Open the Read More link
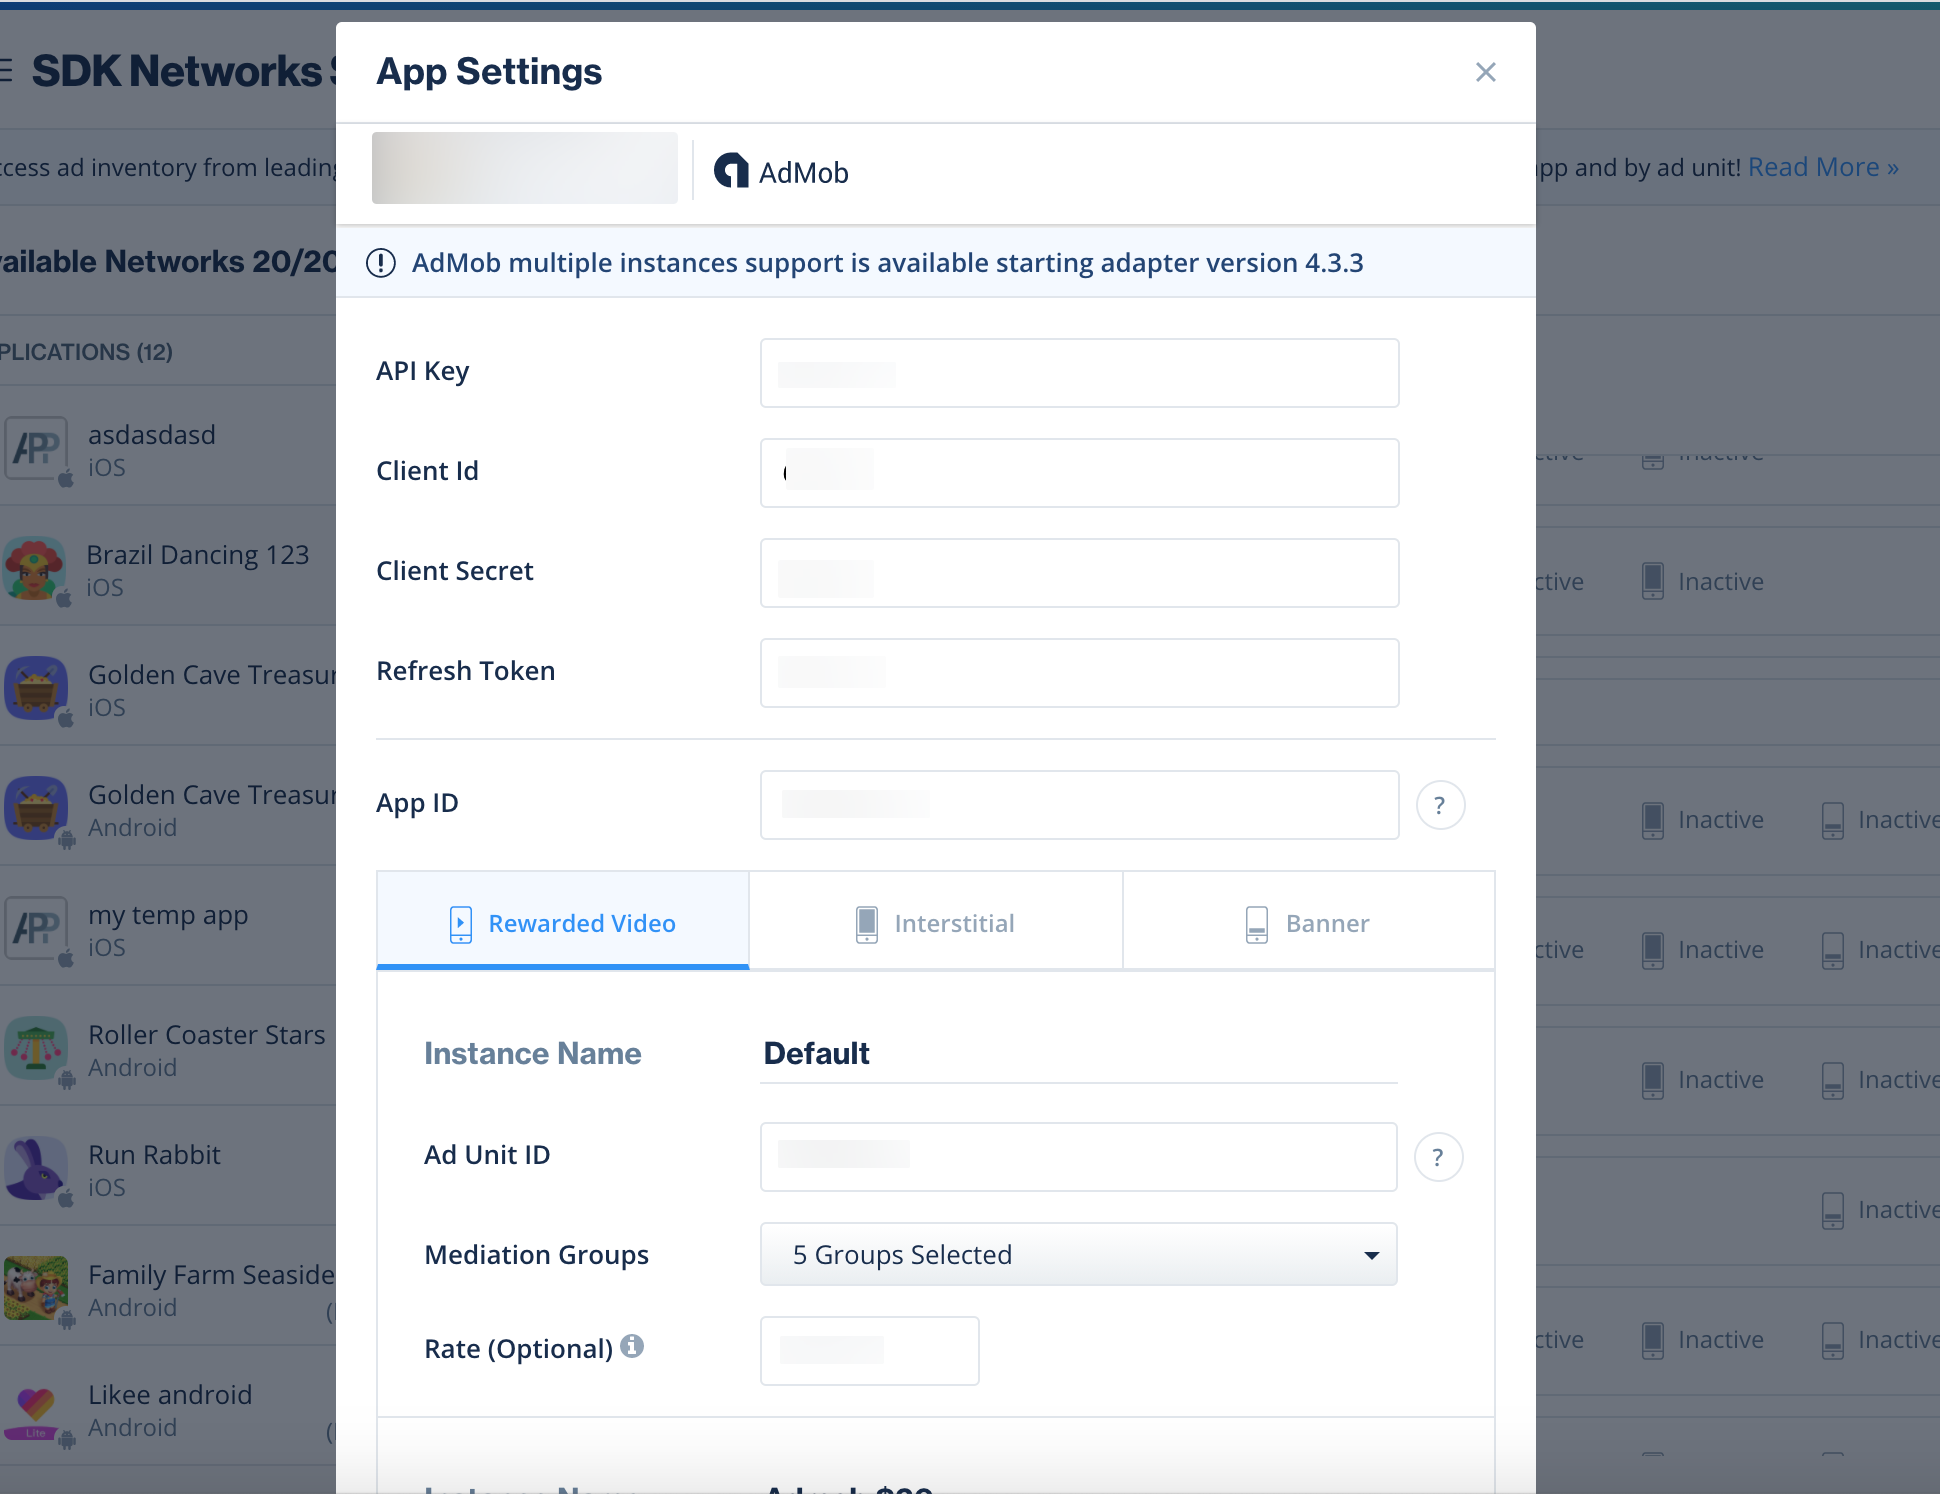1940x1494 pixels. click(1822, 167)
